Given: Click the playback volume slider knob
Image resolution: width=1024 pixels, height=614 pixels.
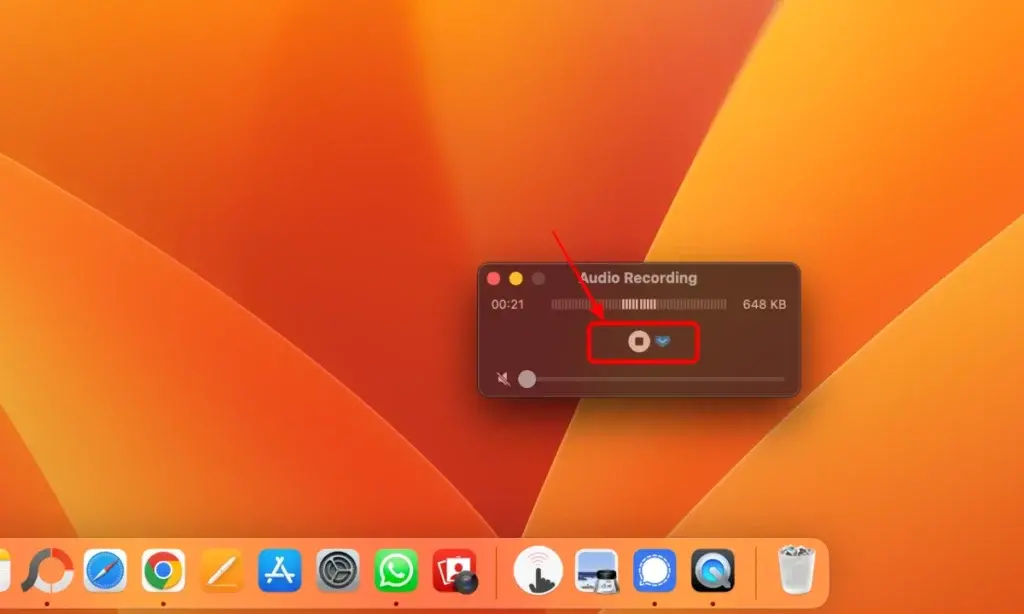Looking at the screenshot, I should pyautogui.click(x=527, y=379).
